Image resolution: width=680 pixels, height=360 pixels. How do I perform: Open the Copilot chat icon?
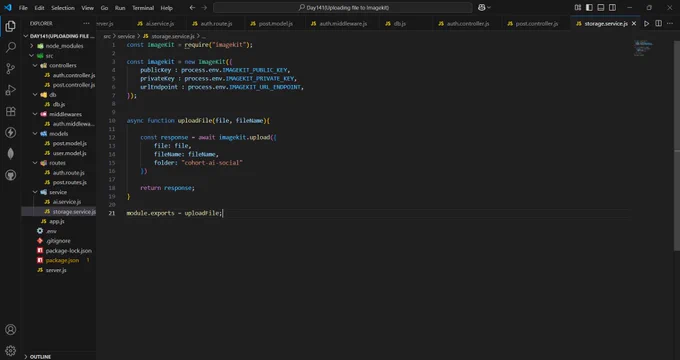(x=481, y=7)
